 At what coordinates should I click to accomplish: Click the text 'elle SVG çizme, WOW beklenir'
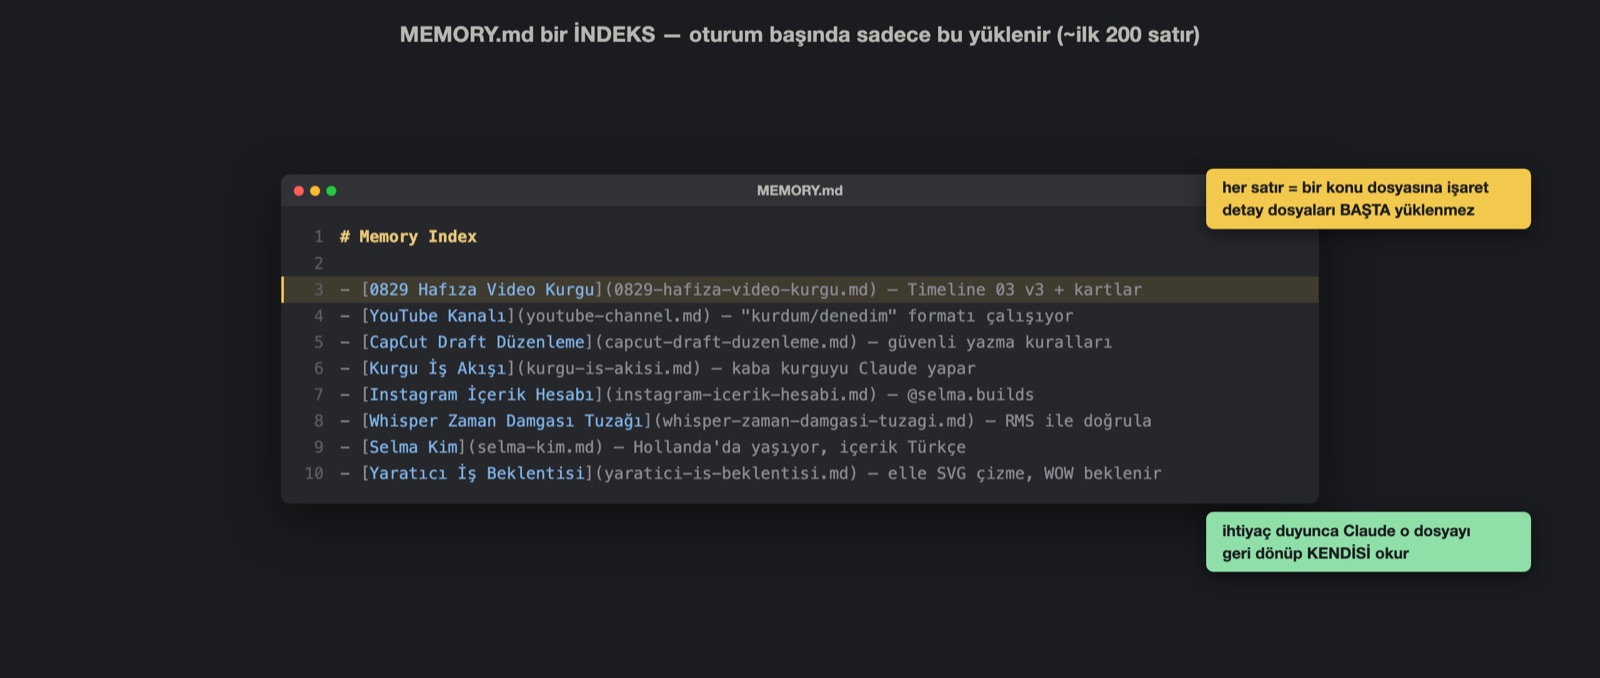(1024, 473)
